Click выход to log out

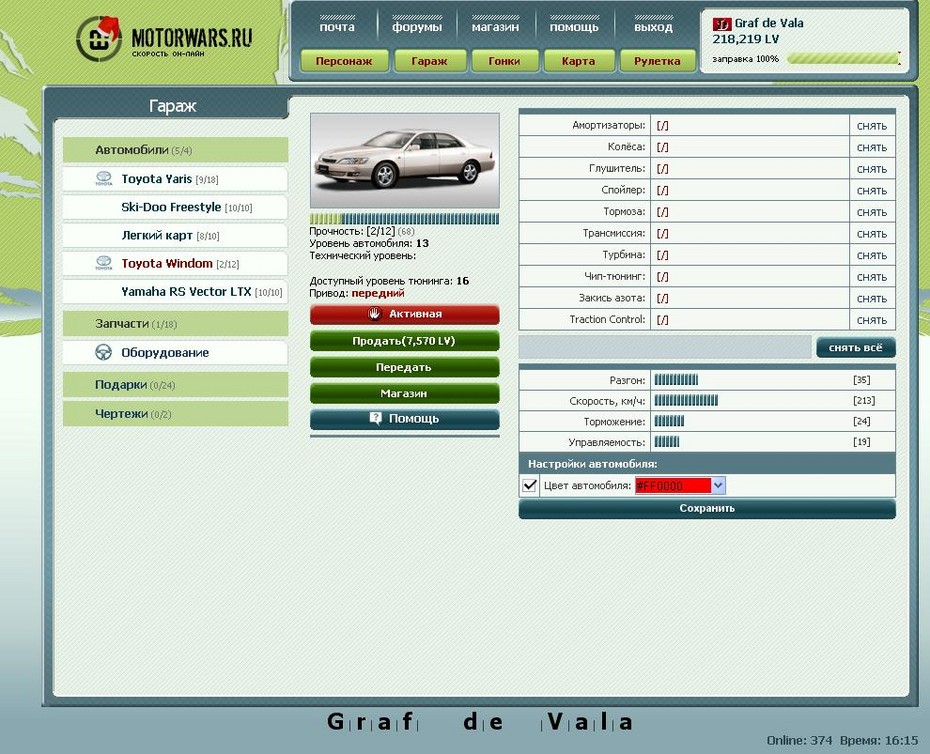click(653, 27)
